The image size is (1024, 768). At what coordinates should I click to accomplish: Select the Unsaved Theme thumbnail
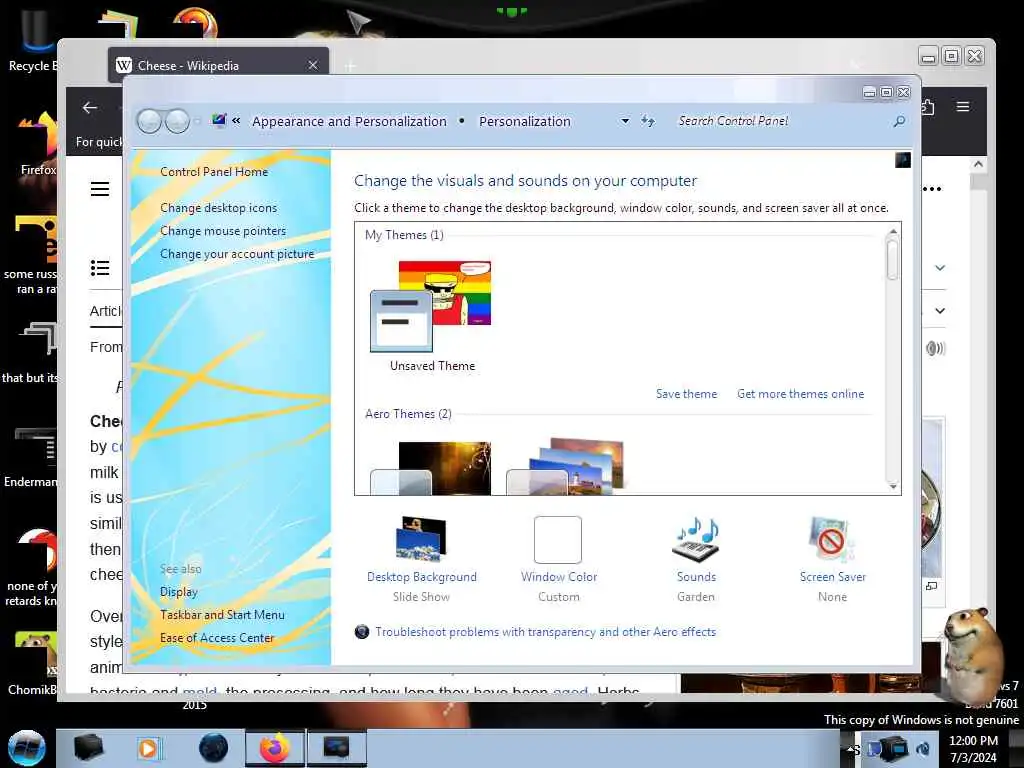tap(432, 317)
